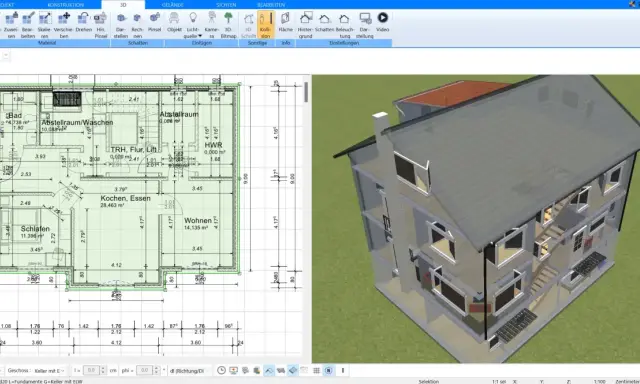640x384 pixels.
Task: Run the Rechnen shadow calculation
Action: click(x=138, y=24)
